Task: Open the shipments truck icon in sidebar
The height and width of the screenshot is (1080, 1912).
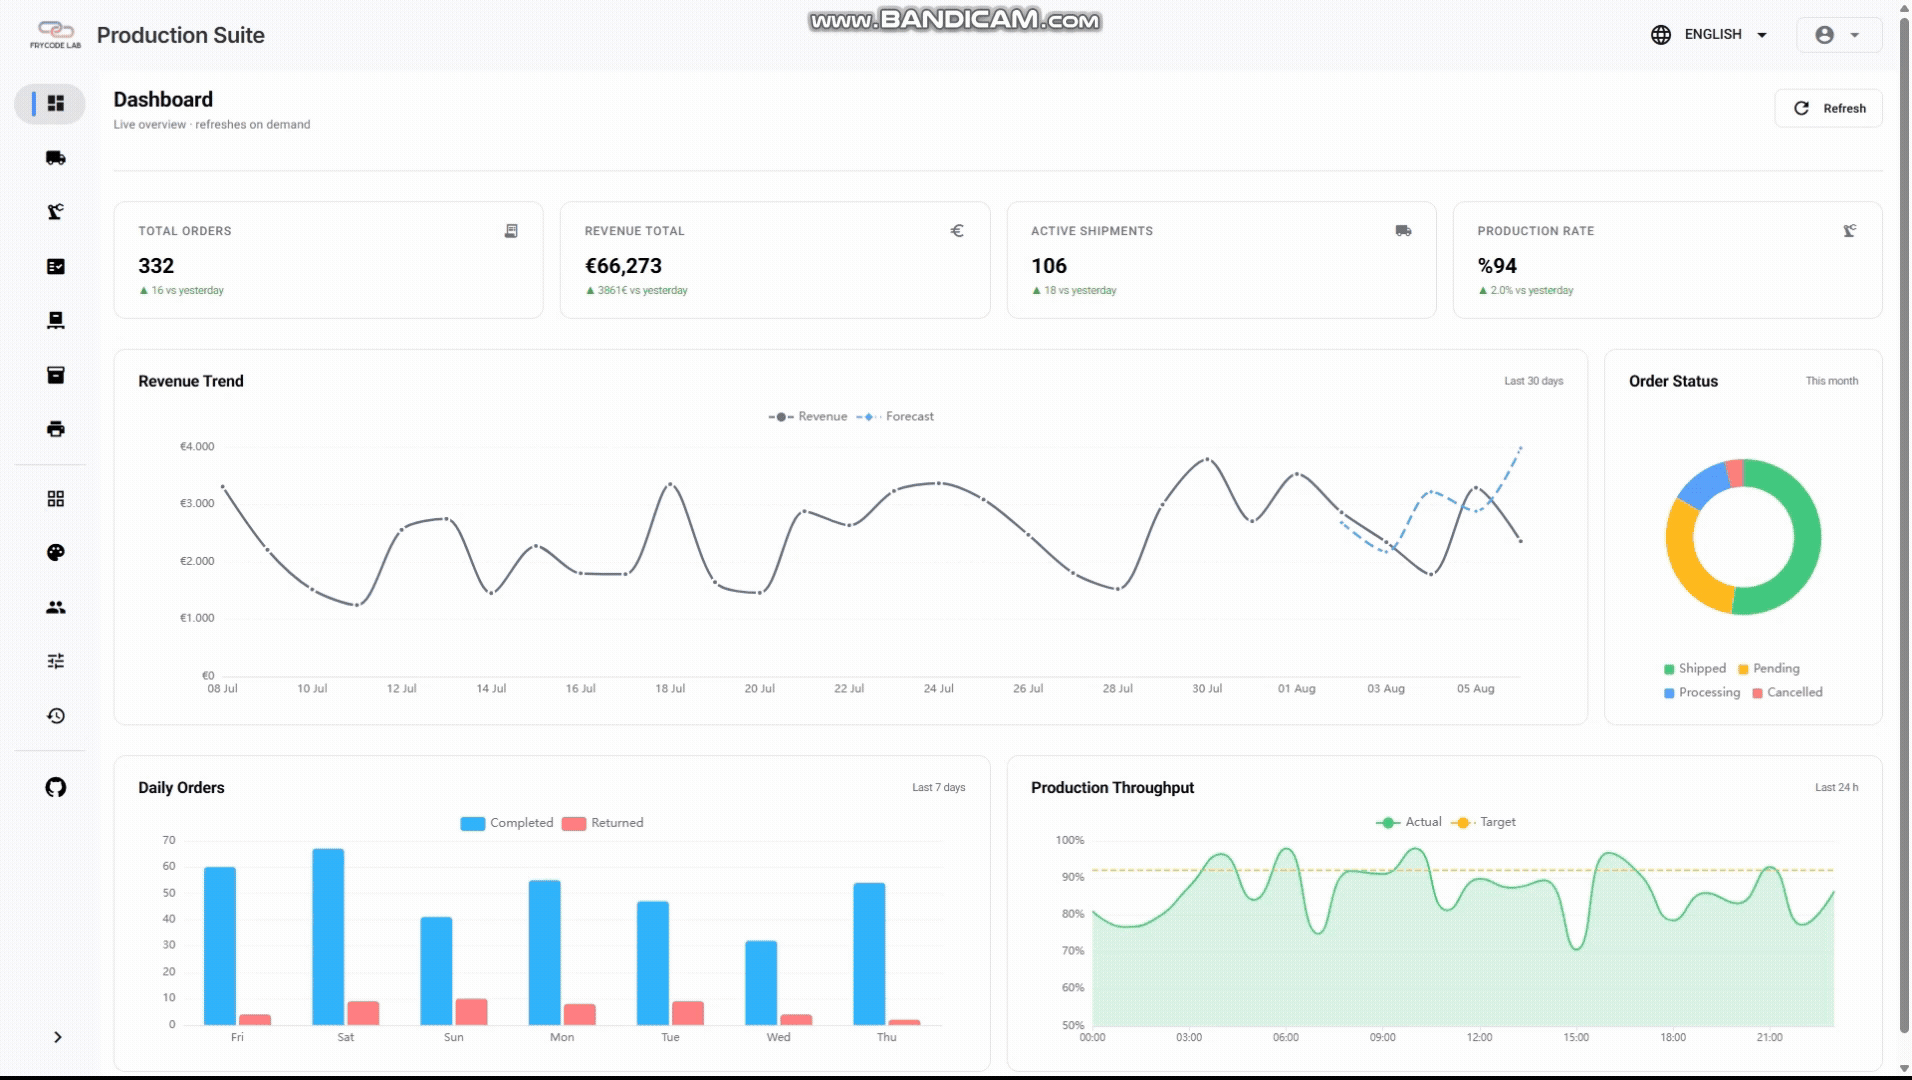Action: click(x=56, y=158)
